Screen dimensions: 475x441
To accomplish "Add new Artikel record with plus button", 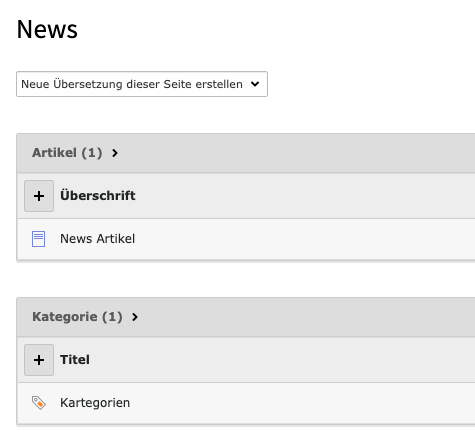I will [x=39, y=196].
